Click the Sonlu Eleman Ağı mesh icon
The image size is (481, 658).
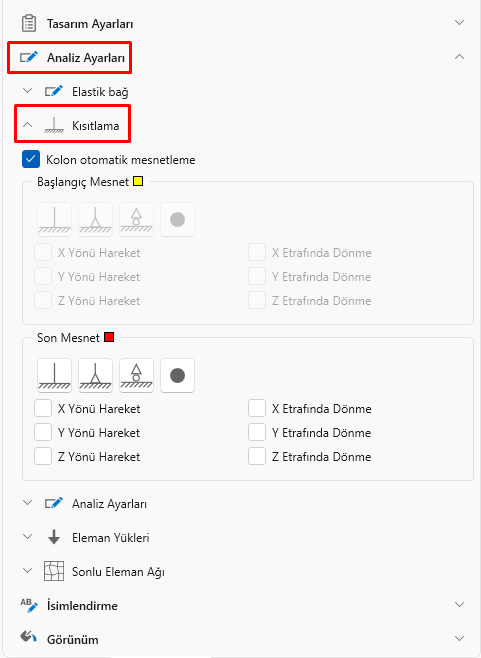[x=54, y=572]
